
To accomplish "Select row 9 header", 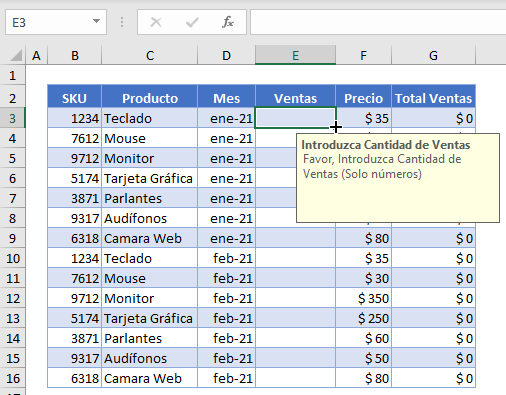I will pos(13,238).
